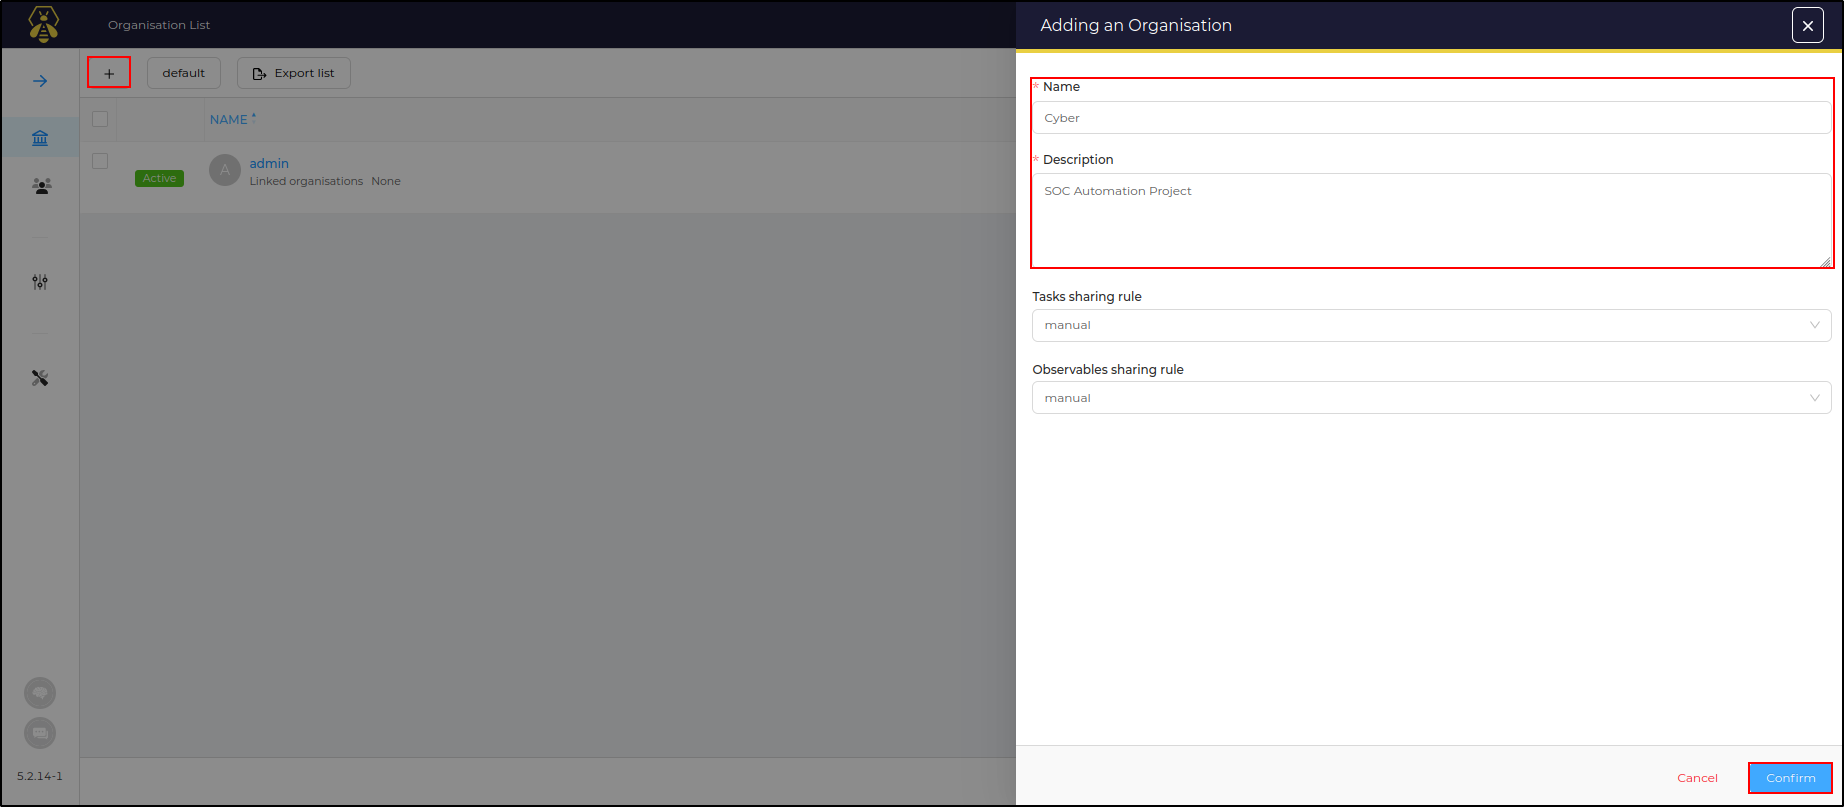This screenshot has width=1844, height=807.
Task: Click the Active status badge
Action: tap(159, 178)
